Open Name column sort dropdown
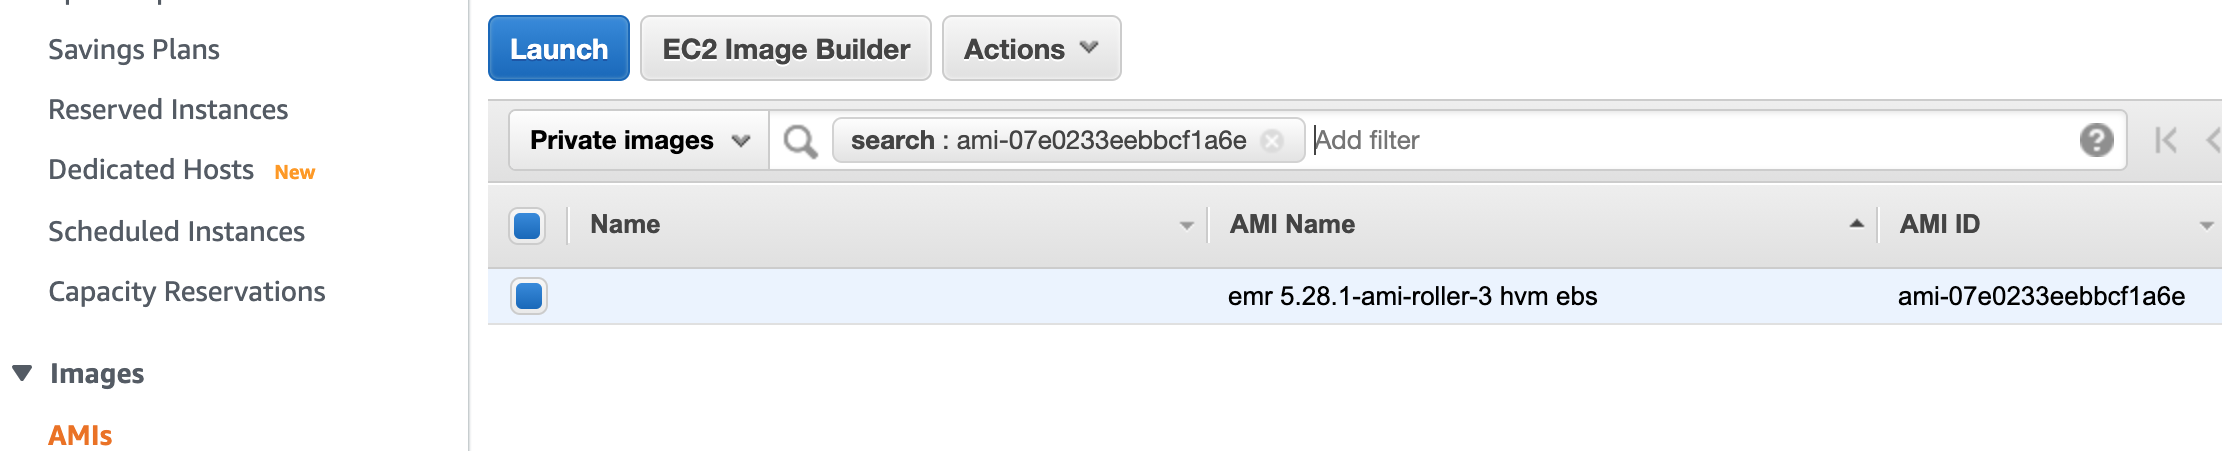This screenshot has height=451, width=2222. point(1187,225)
